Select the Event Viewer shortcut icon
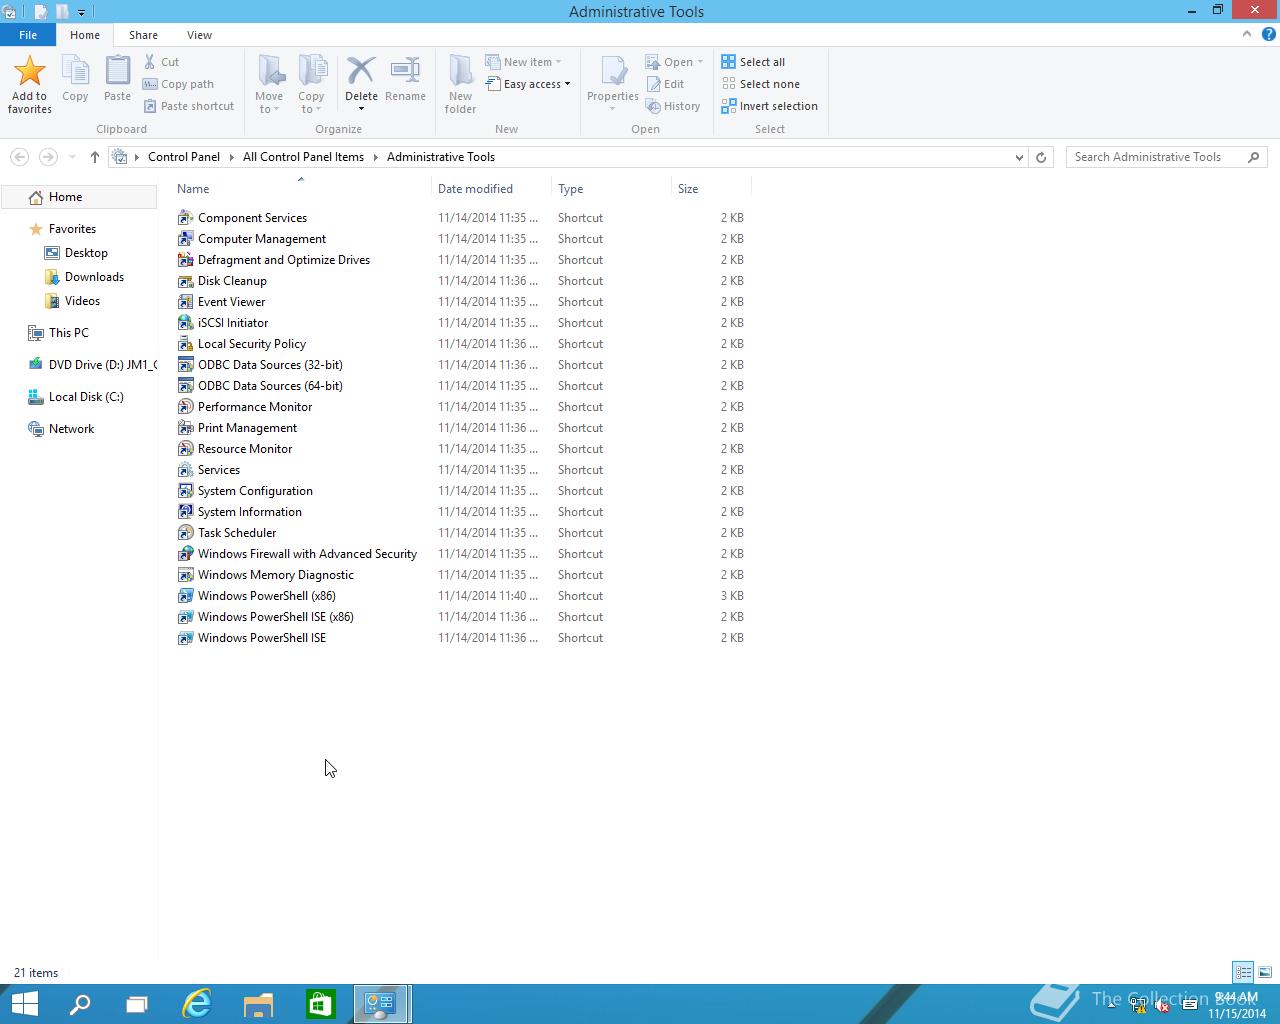The height and width of the screenshot is (1024, 1280). pyautogui.click(x=185, y=302)
